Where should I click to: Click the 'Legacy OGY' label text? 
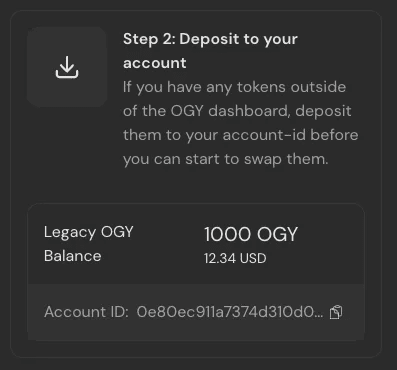[x=89, y=232]
